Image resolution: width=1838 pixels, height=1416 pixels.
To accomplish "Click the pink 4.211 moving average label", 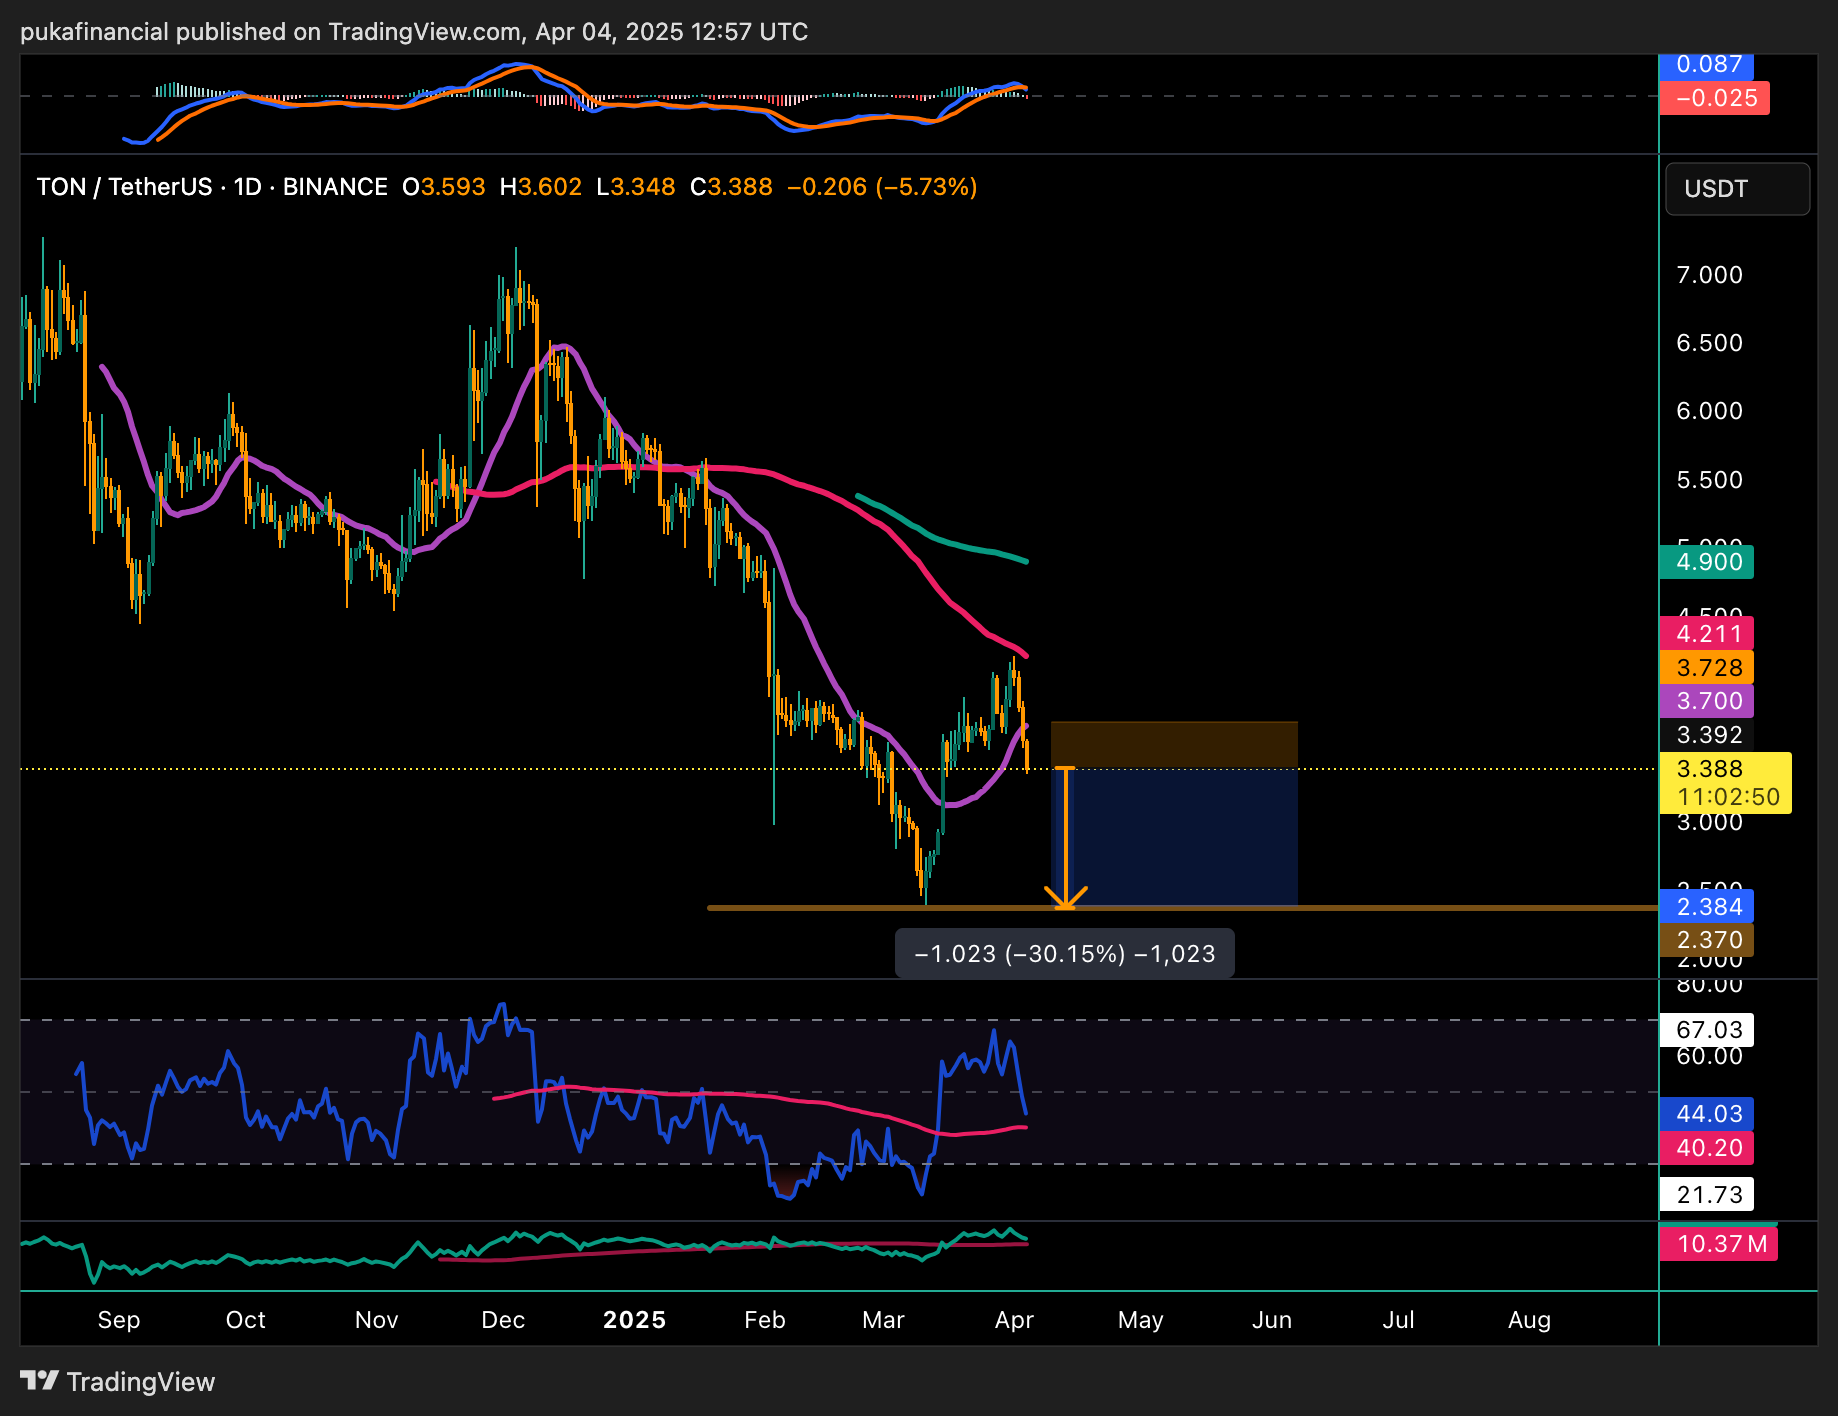I will (1708, 634).
